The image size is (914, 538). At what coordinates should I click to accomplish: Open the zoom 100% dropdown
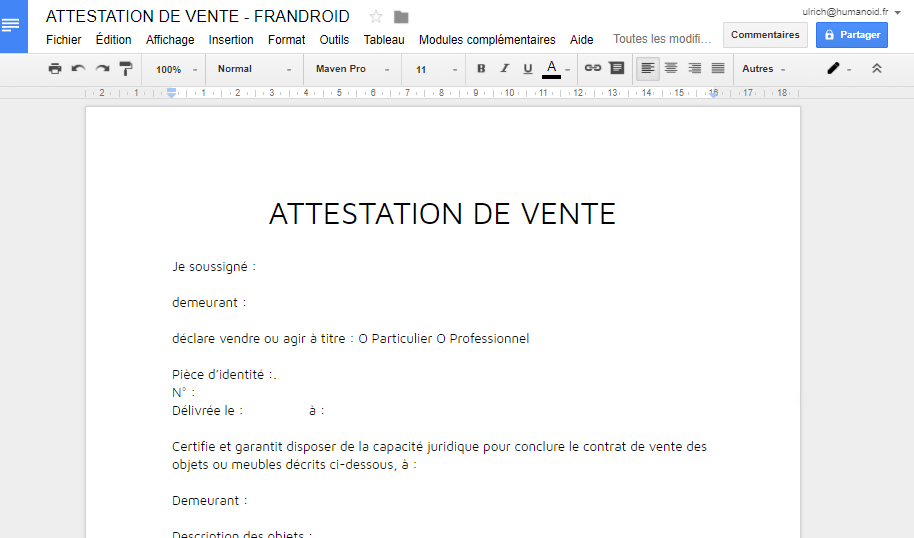click(x=176, y=69)
